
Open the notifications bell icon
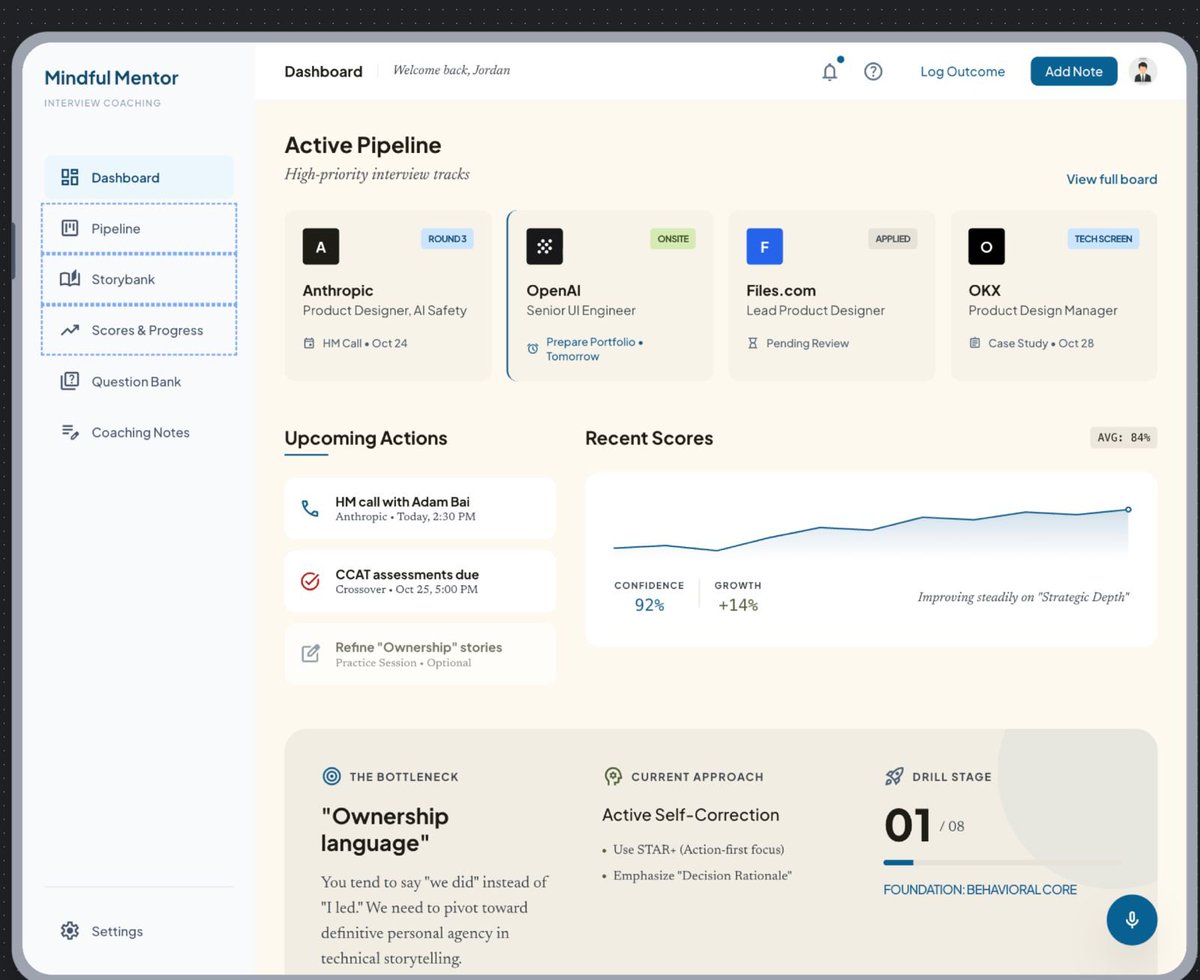tap(830, 72)
